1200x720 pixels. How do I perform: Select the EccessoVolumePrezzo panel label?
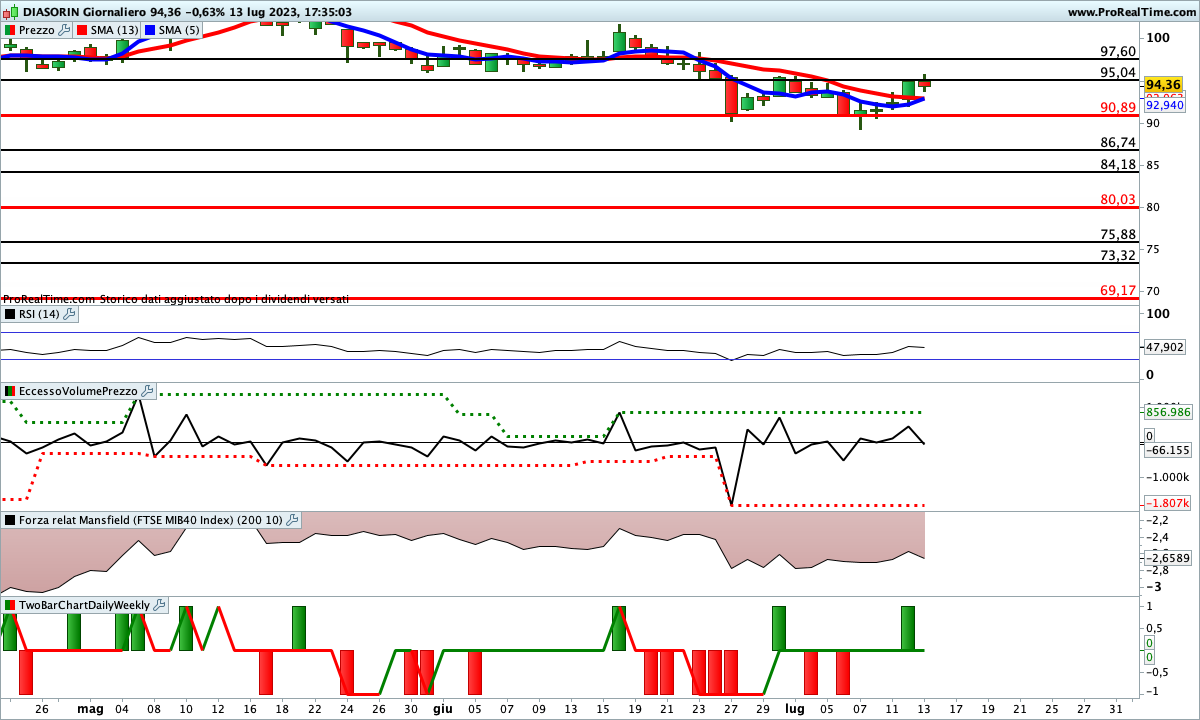(78, 391)
